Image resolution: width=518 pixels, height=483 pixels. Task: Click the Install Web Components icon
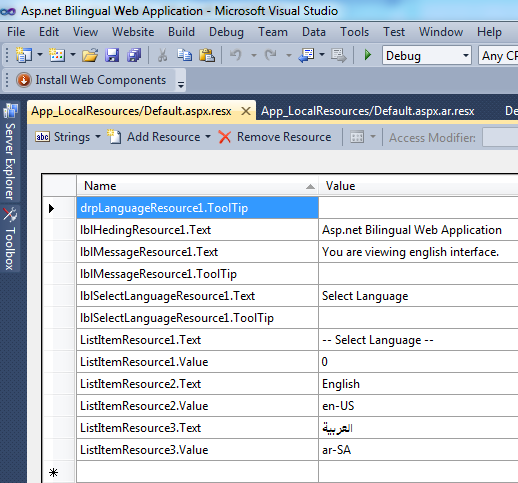[x=24, y=80]
